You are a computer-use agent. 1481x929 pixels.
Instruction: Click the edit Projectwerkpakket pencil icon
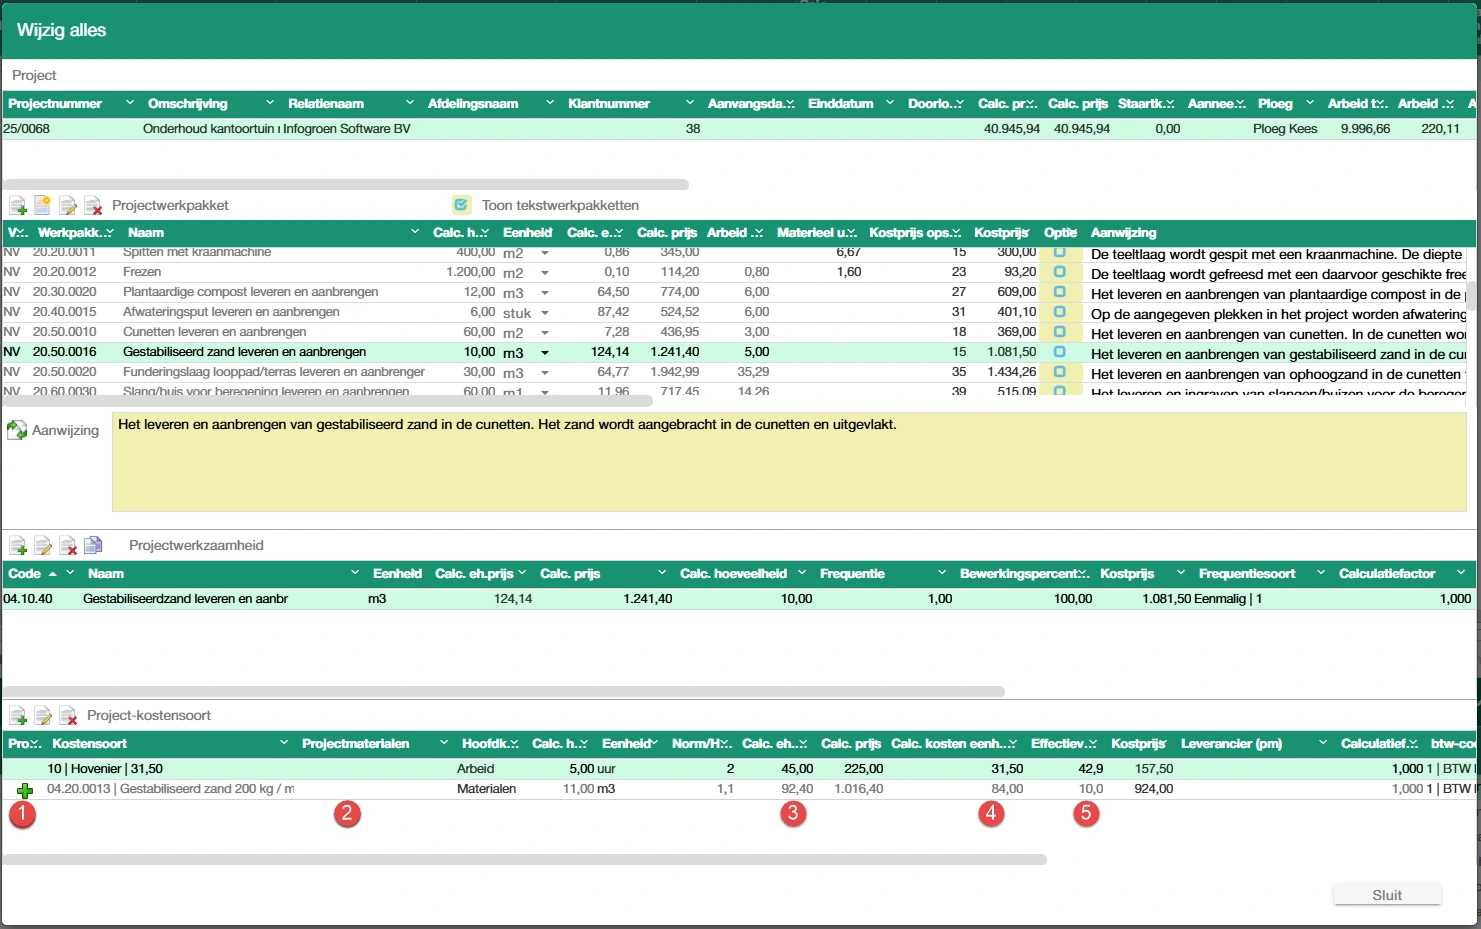68,206
